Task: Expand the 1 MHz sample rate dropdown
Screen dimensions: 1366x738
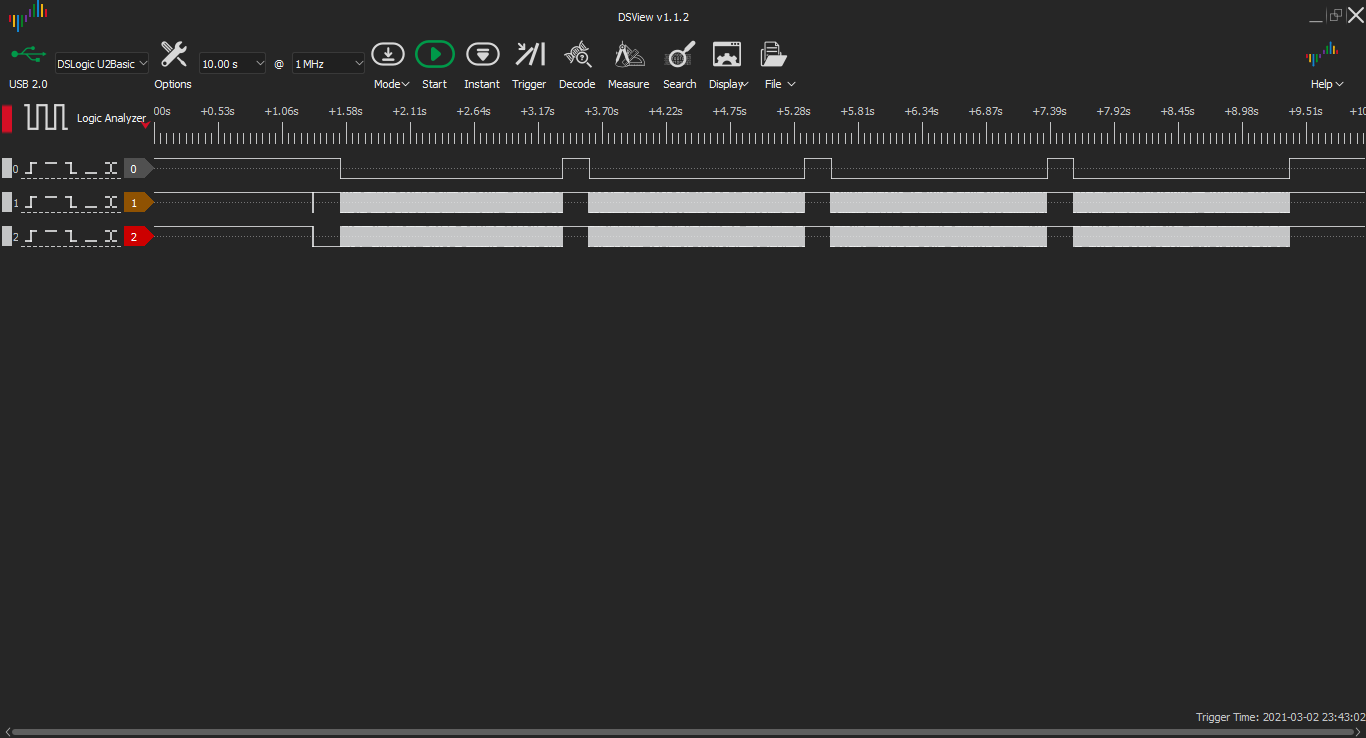Action: pos(329,63)
